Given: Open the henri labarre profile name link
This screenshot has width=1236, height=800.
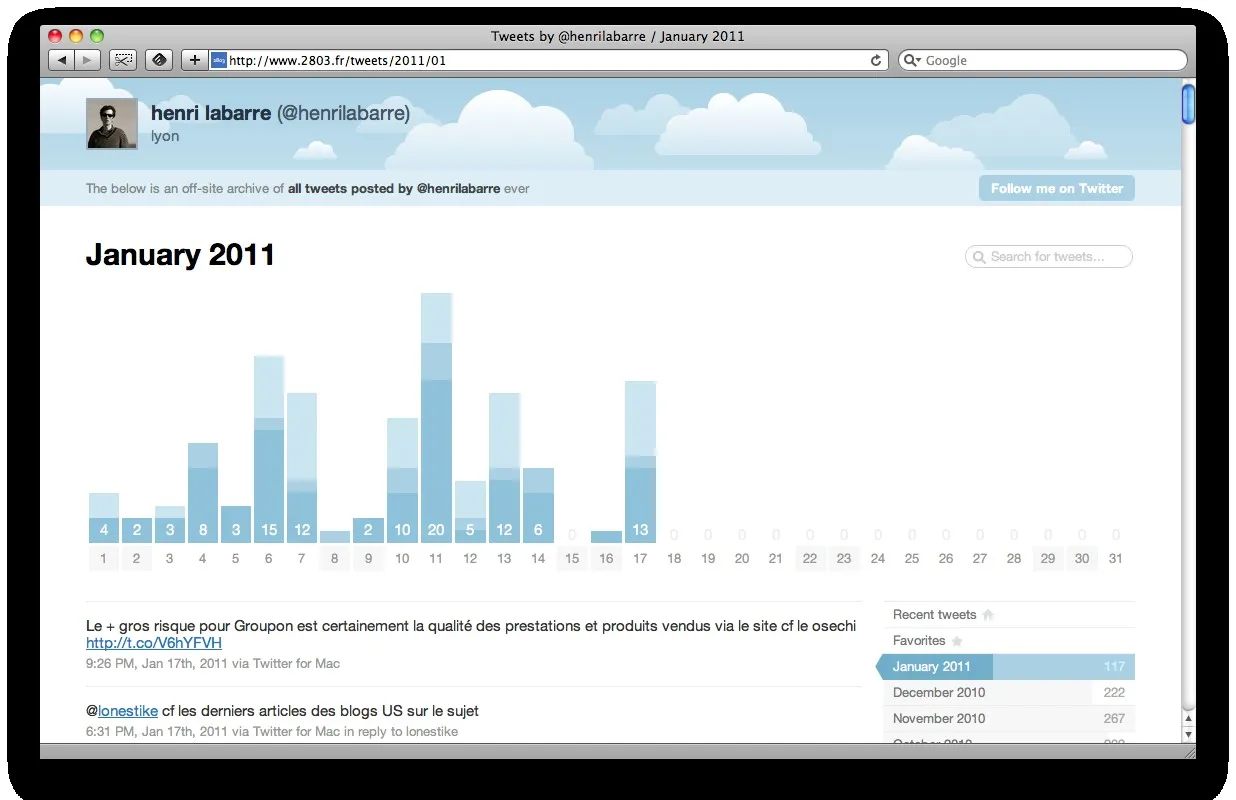Looking at the screenshot, I should tap(211, 113).
